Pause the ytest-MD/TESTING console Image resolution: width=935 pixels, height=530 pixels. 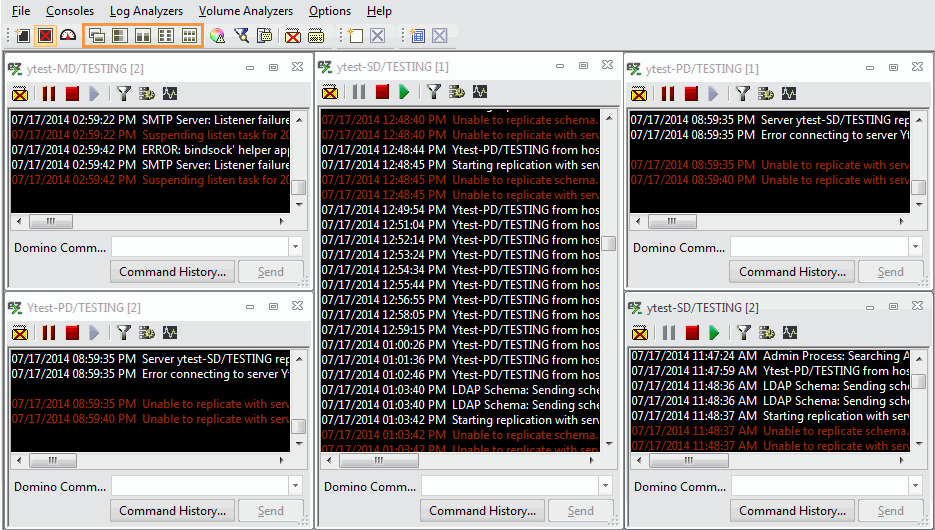coord(48,94)
